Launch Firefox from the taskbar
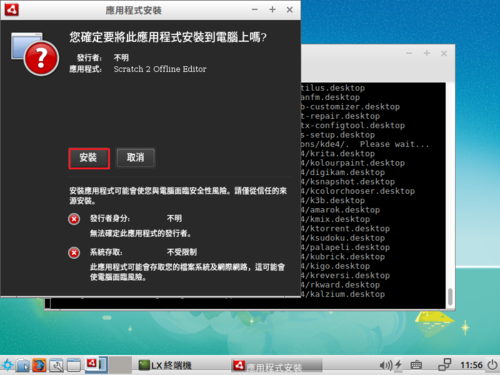This screenshot has width=500, height=375. 39,365
